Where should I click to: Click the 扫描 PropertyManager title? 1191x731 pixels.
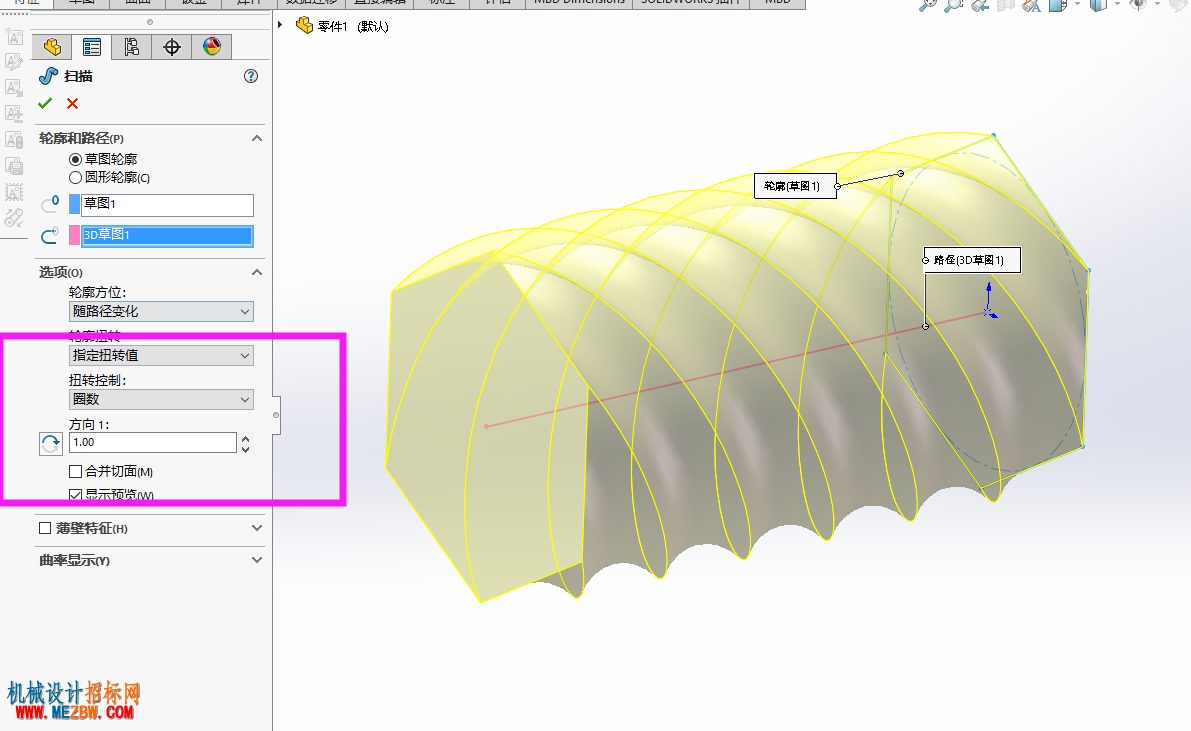pyautogui.click(x=78, y=76)
